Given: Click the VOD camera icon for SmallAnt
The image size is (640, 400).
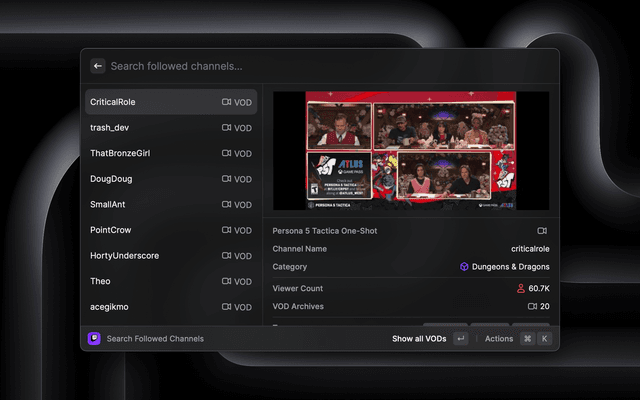Looking at the screenshot, I should pos(226,205).
